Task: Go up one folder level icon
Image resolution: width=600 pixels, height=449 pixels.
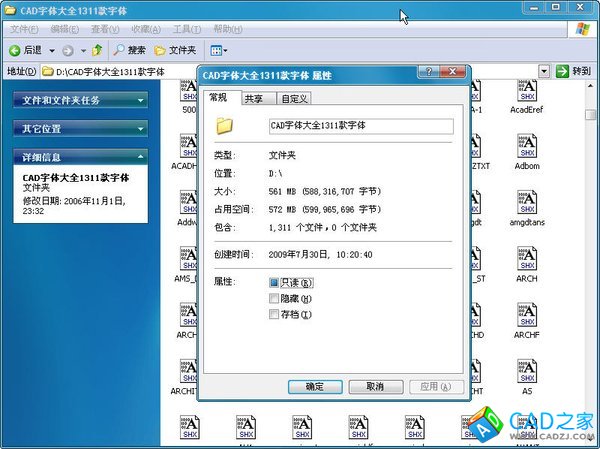Action: click(x=97, y=50)
